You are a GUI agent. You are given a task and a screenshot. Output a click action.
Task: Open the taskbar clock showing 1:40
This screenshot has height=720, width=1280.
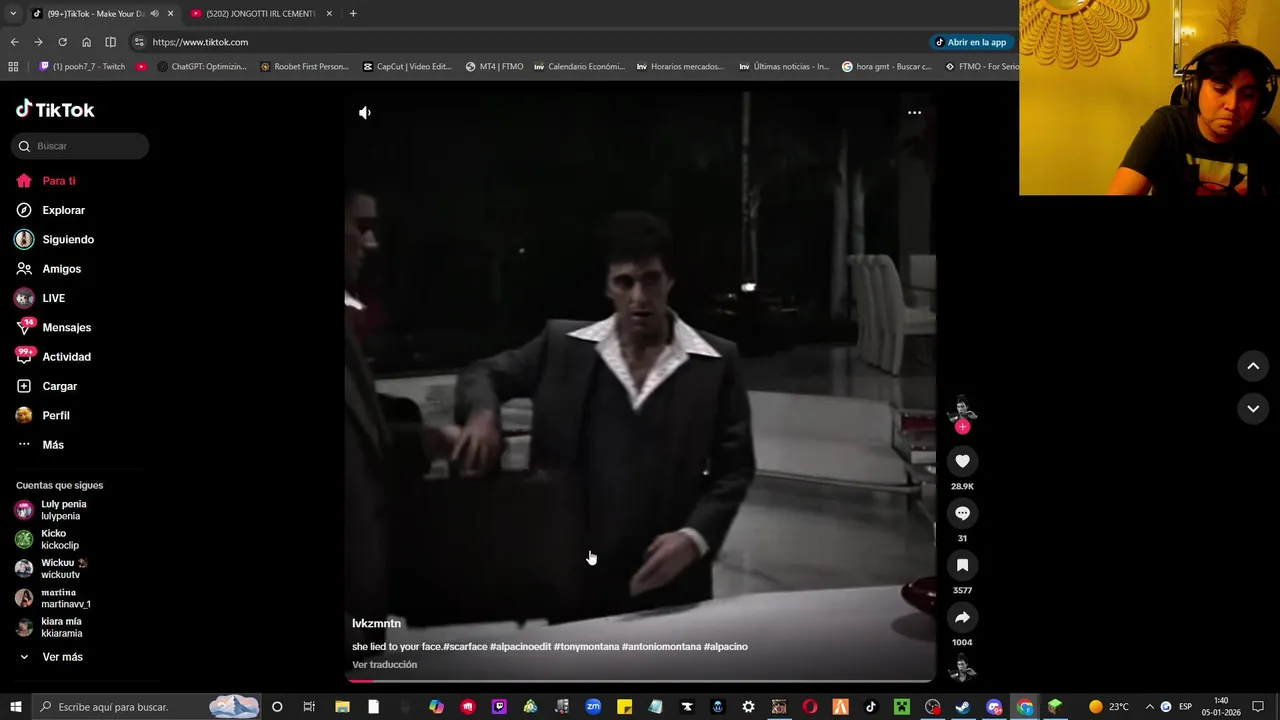[x=1221, y=707]
